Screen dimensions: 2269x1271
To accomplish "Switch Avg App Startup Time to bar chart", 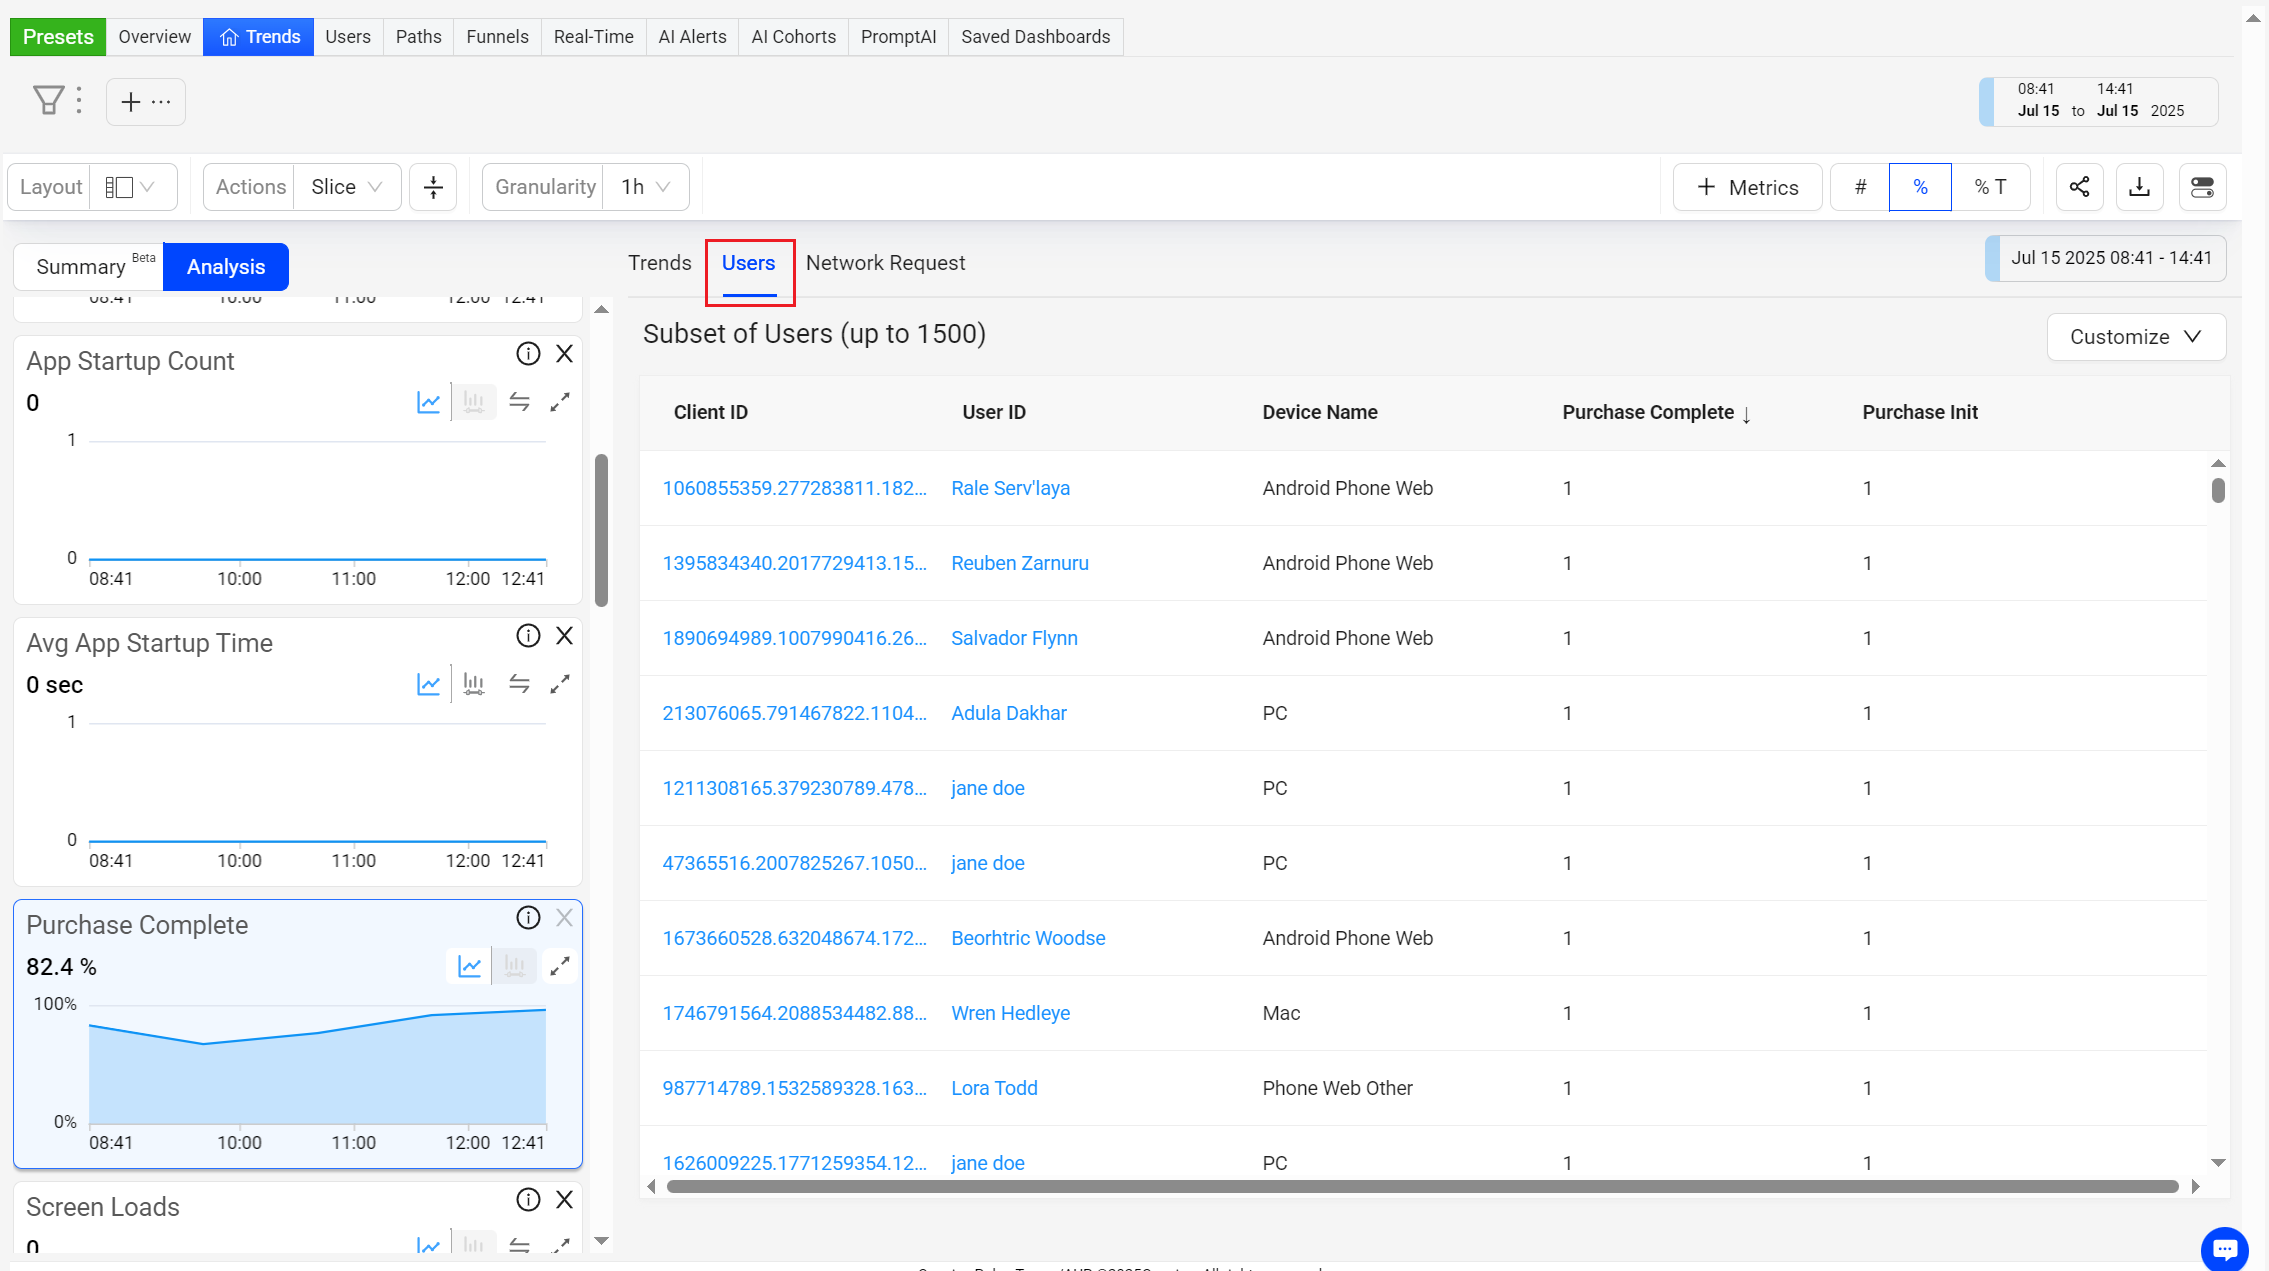I will 474,684.
